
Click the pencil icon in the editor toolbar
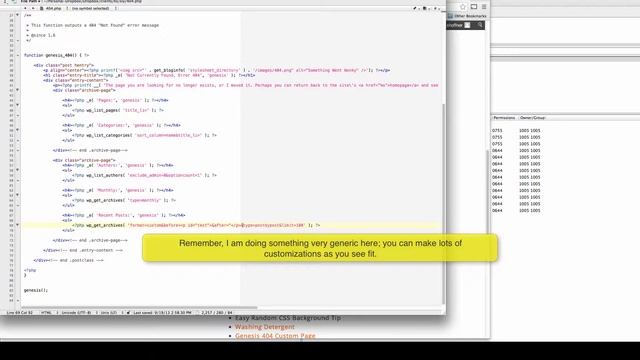(415, 8)
